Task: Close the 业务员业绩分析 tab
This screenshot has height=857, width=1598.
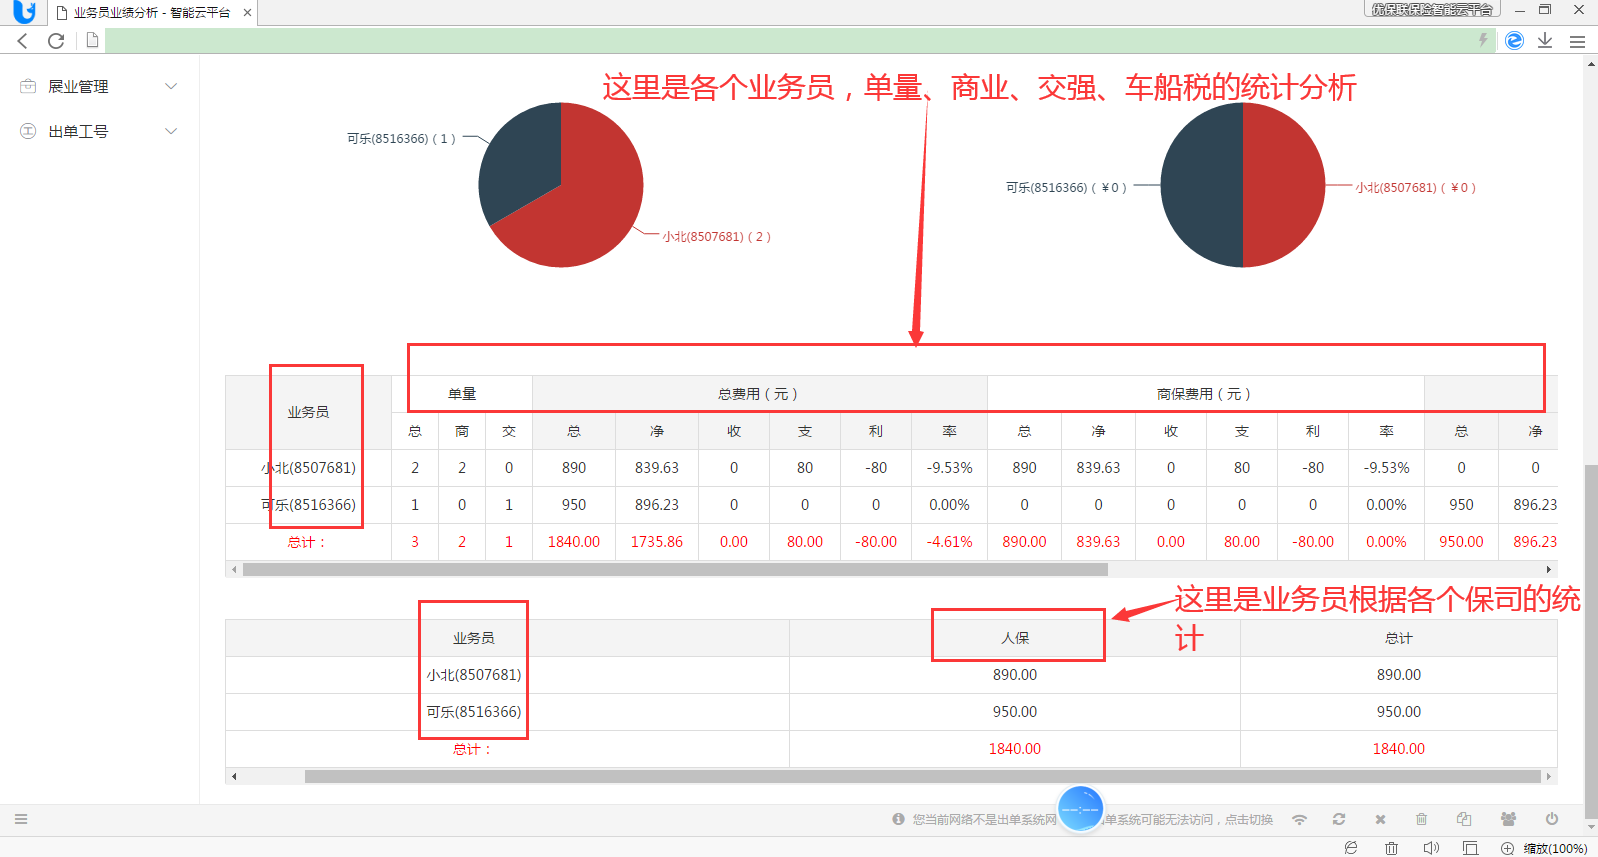Action: coord(247,13)
